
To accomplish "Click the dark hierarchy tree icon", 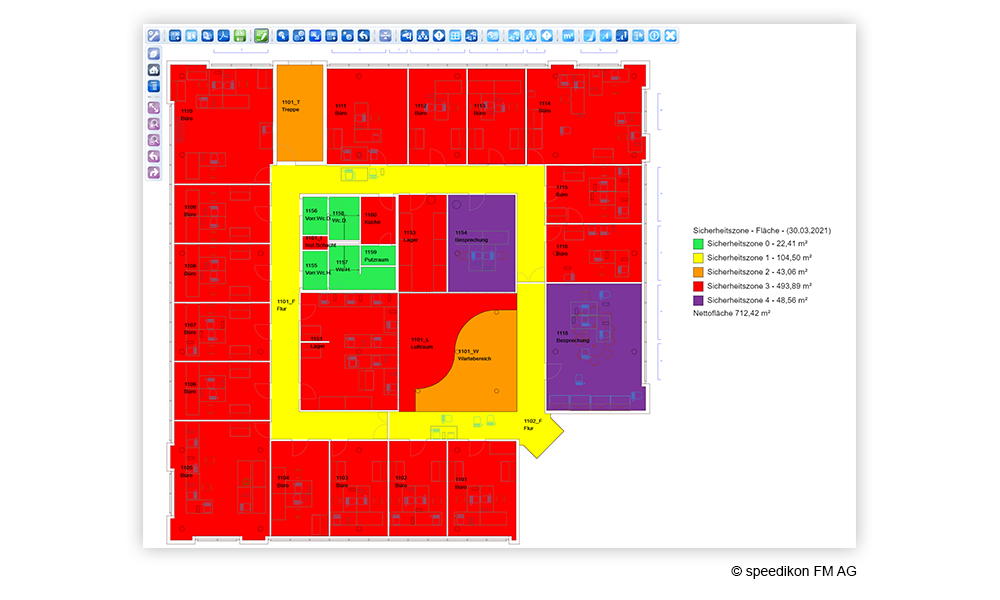I will [423, 36].
